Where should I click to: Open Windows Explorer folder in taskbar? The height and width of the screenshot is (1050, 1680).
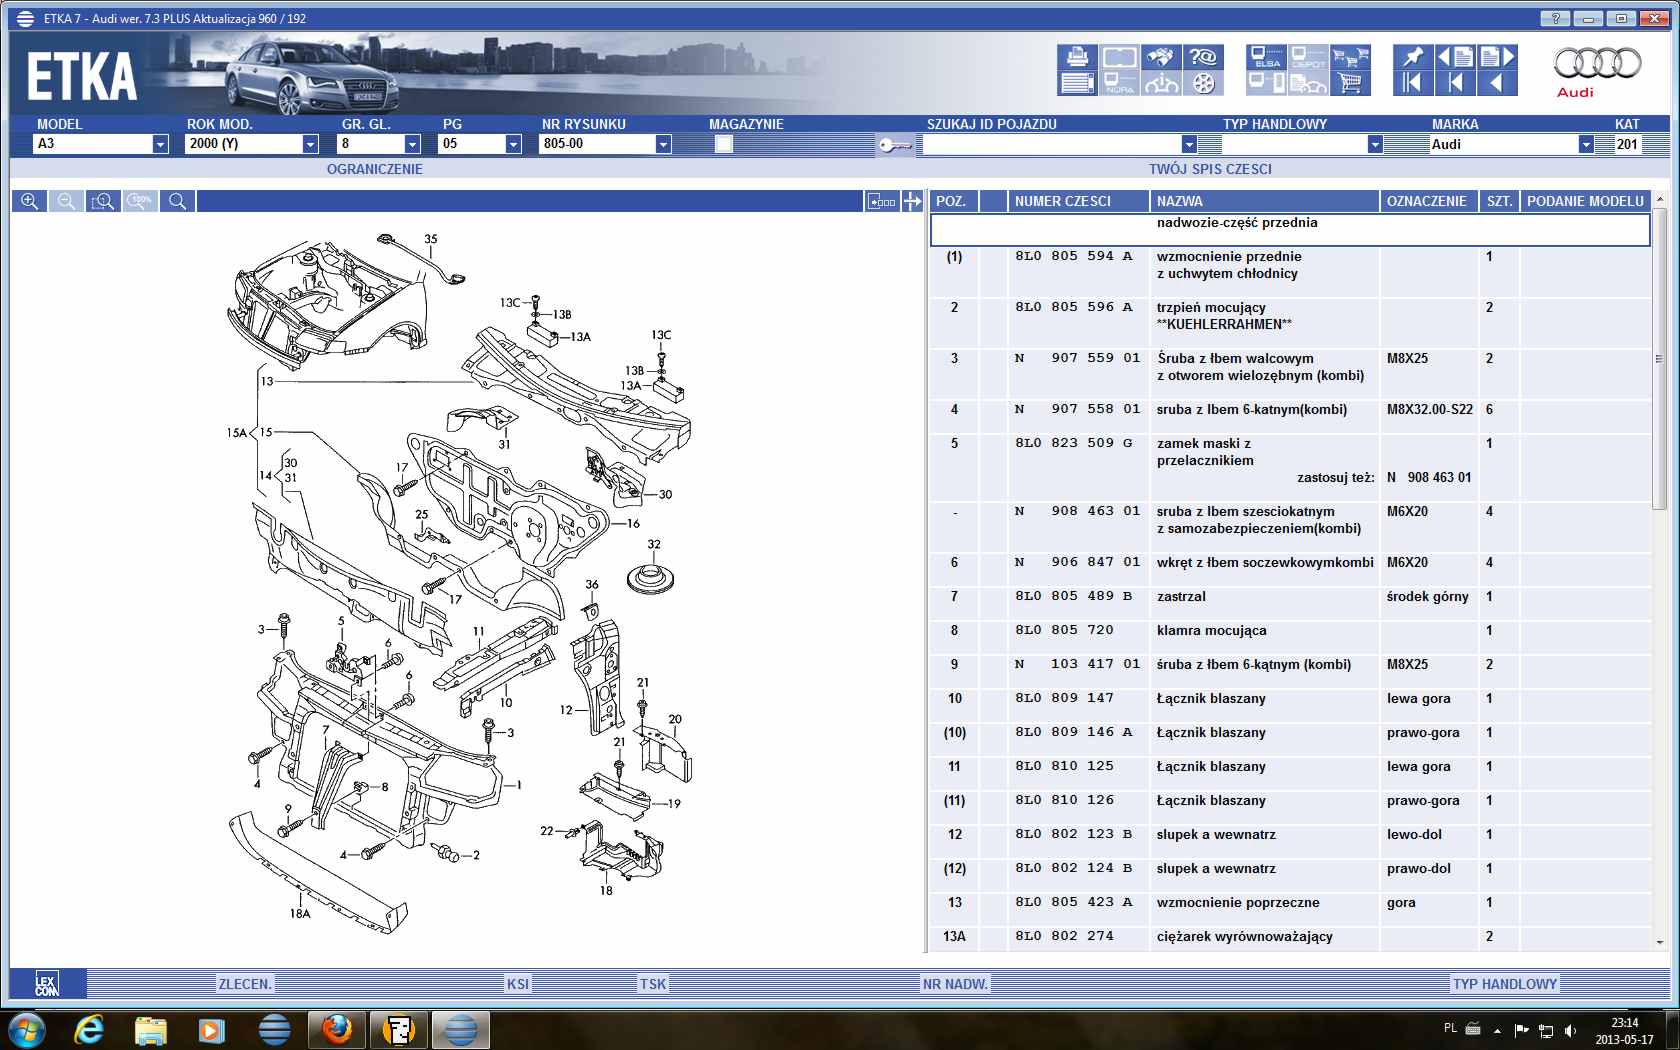click(151, 1029)
